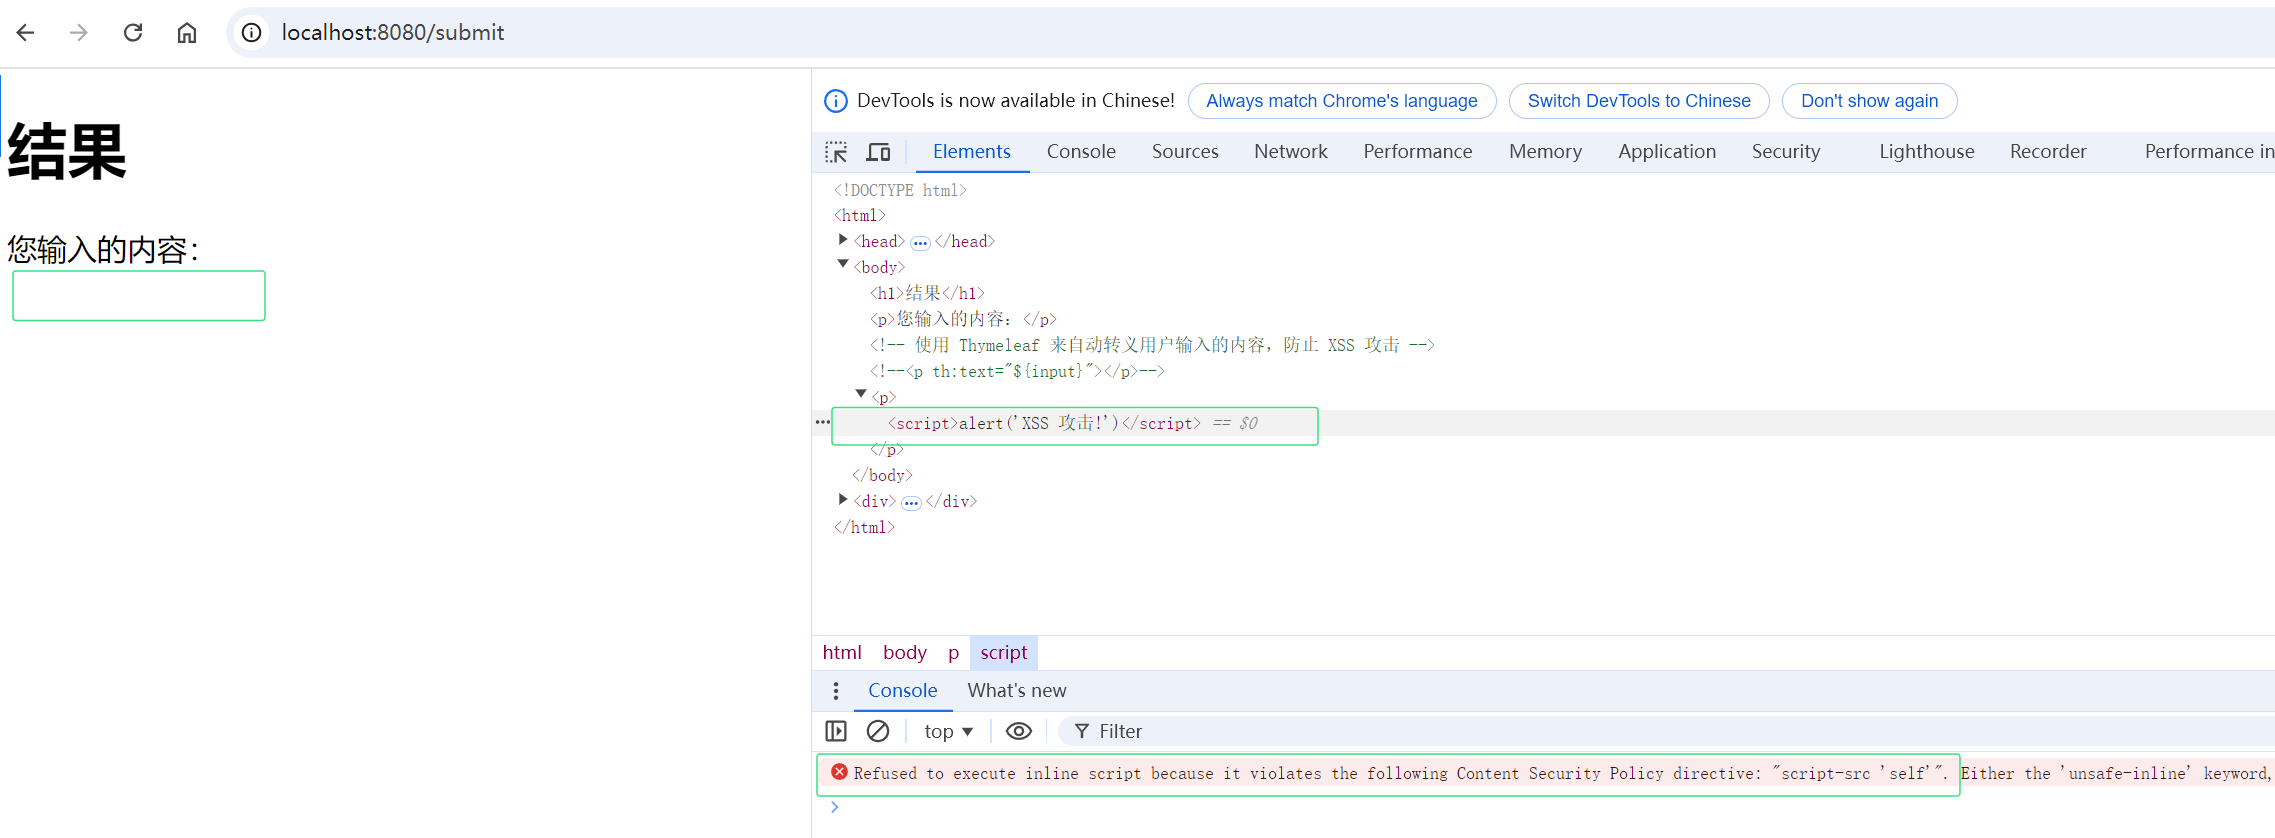Select html in the breadcrumb bar

click(842, 653)
